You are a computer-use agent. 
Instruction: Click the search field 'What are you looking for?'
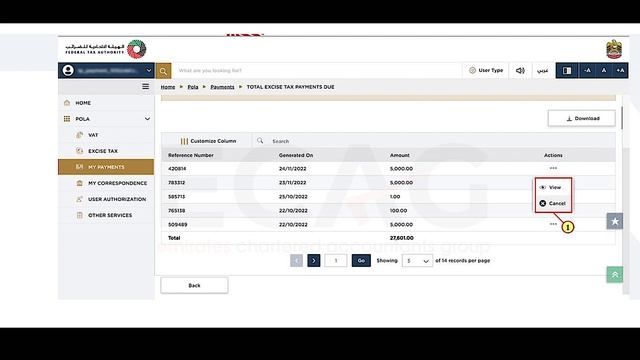tap(316, 71)
